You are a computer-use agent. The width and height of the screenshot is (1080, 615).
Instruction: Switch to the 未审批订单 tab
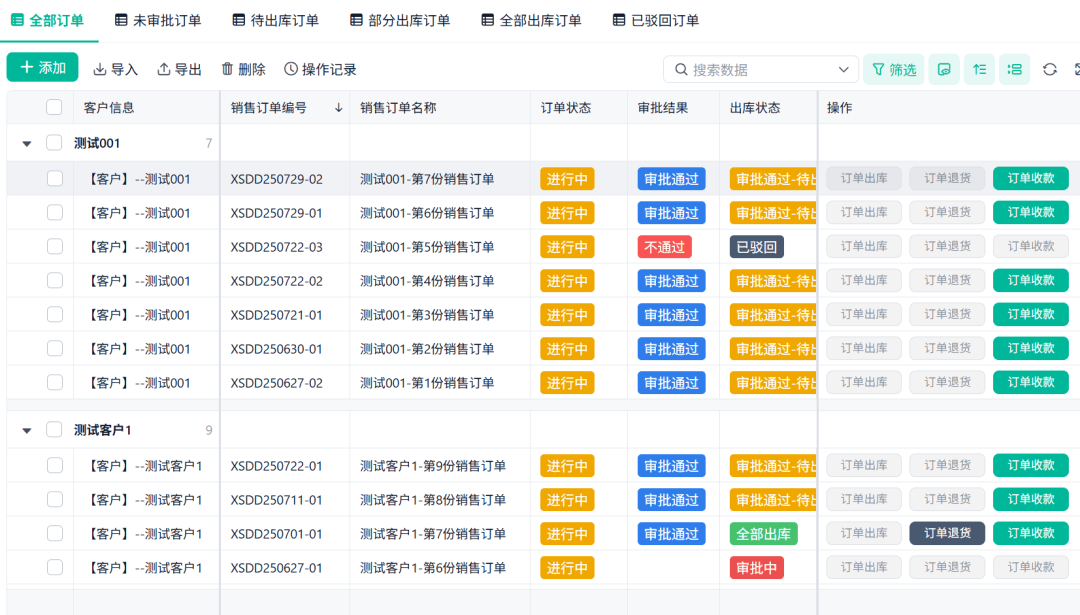click(158, 21)
